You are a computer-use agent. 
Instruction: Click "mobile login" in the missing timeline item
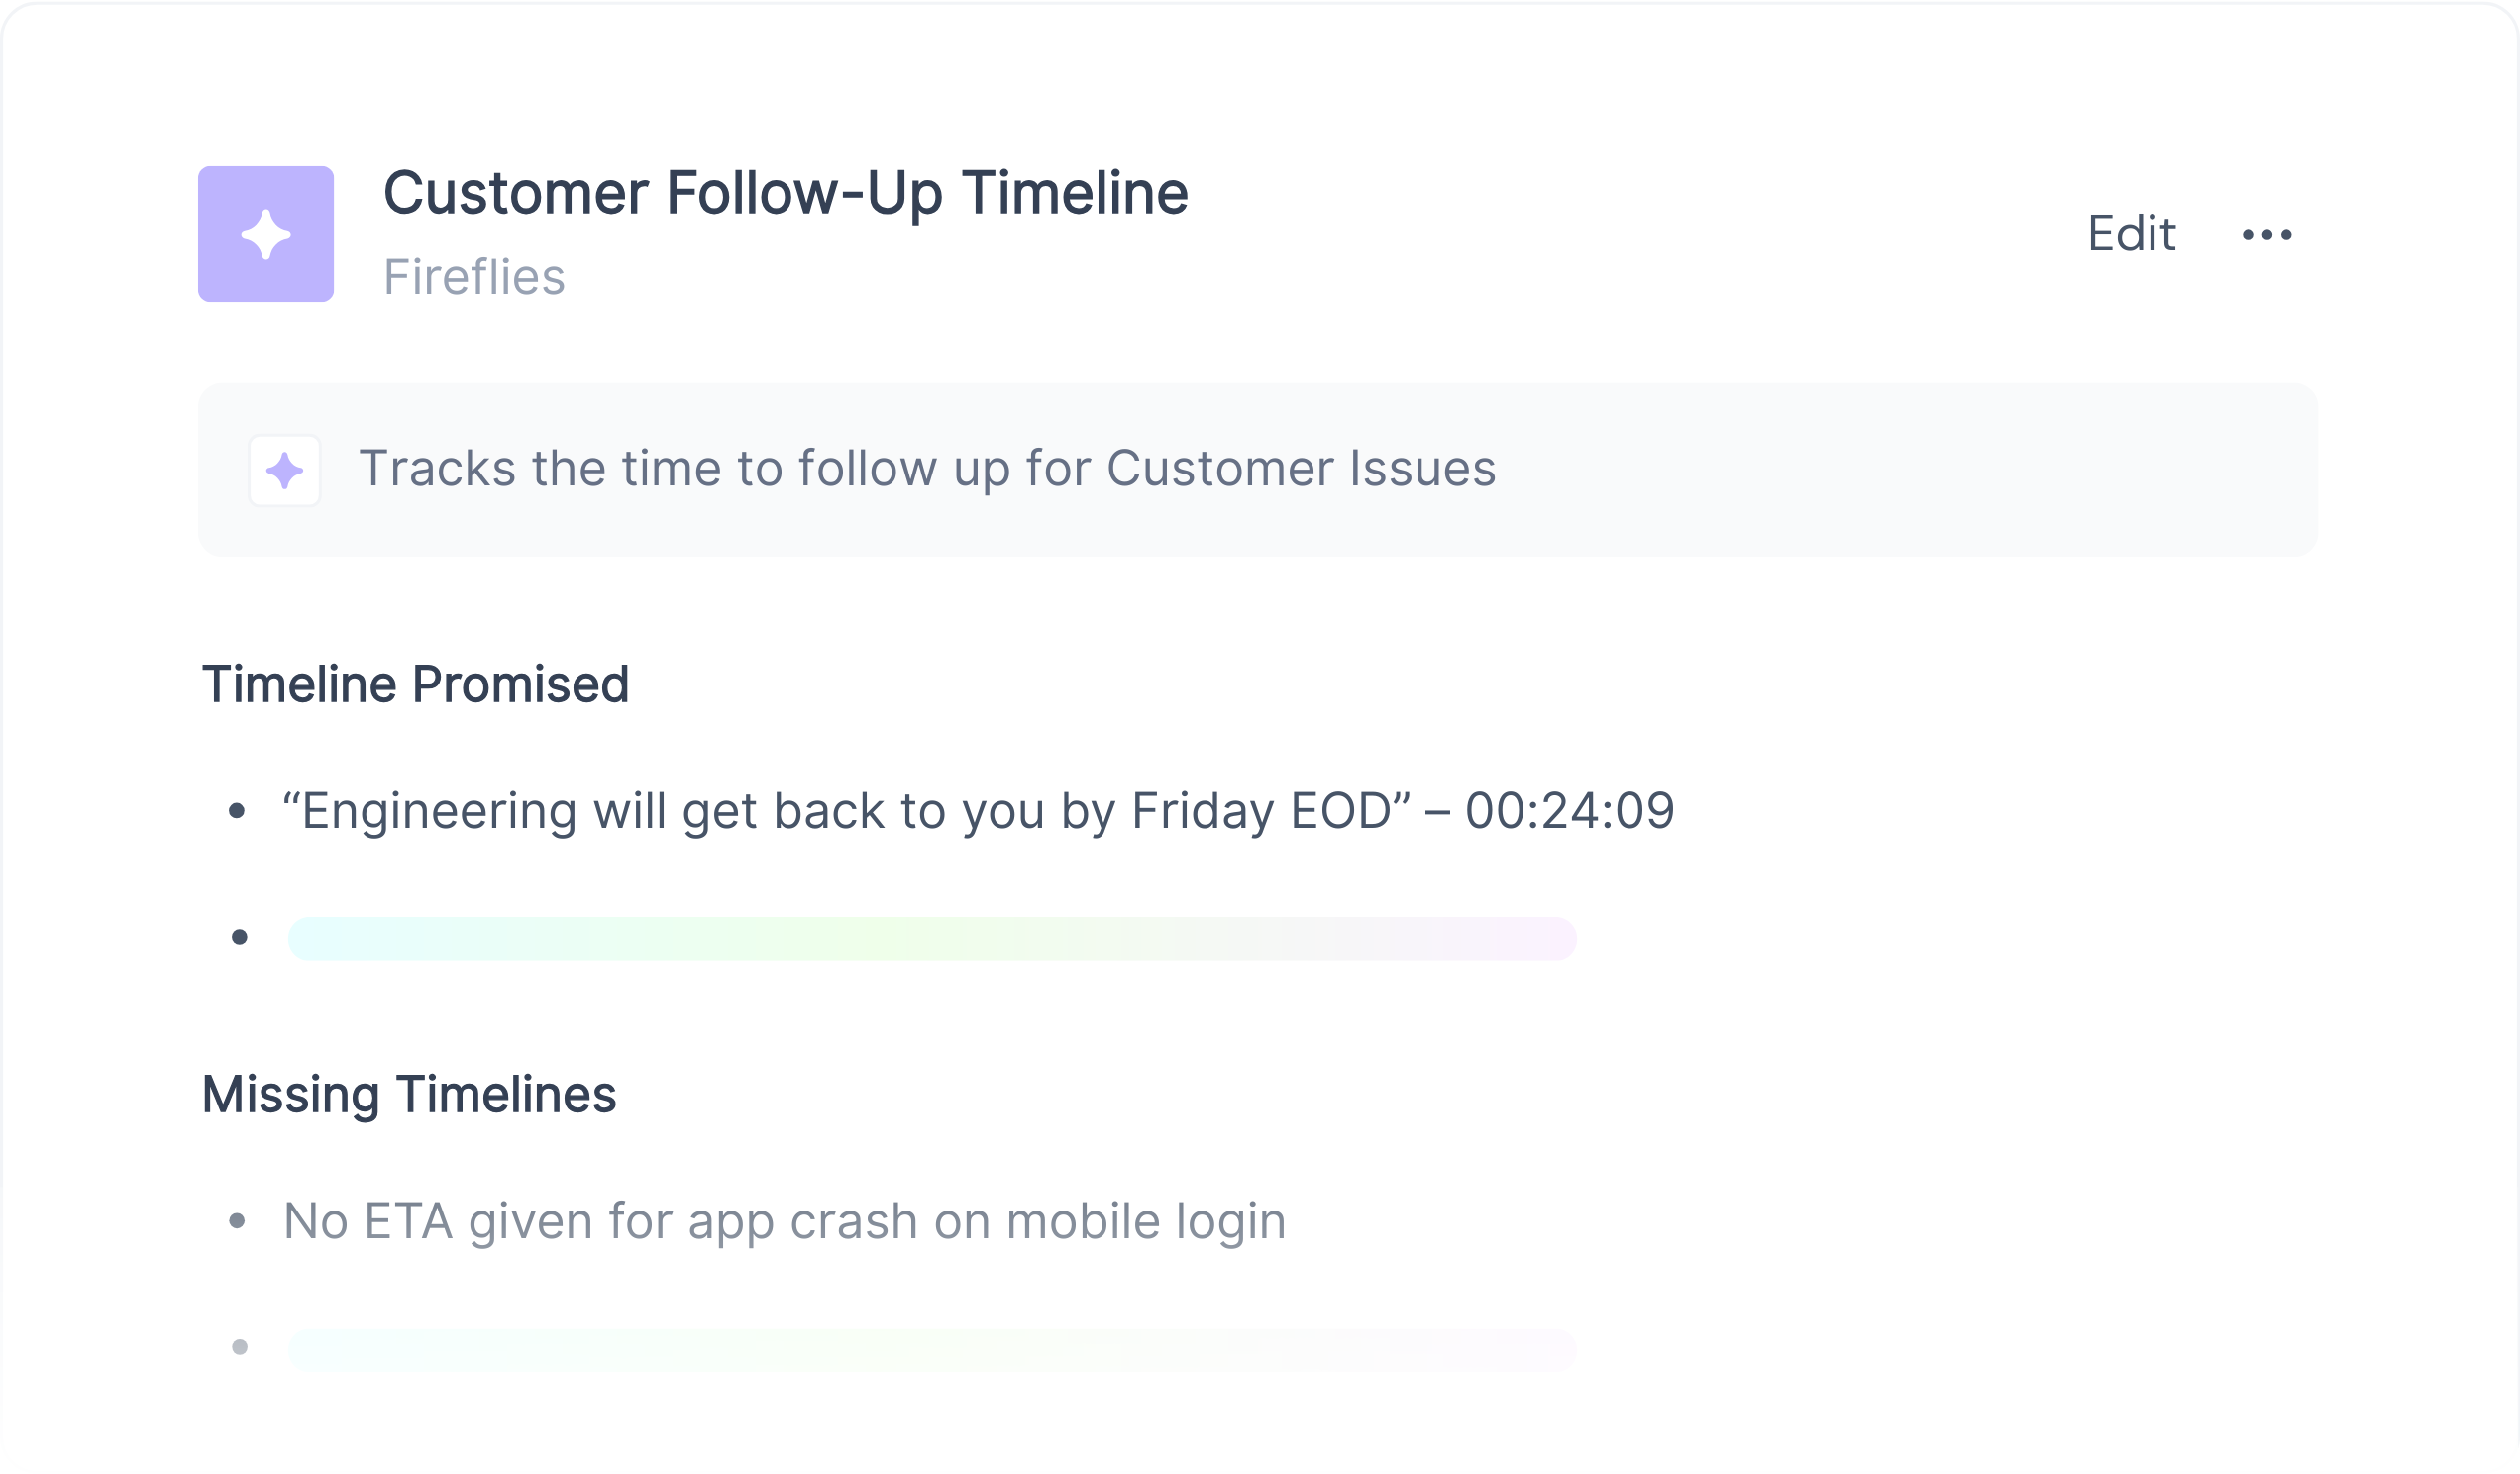[x=1145, y=1221]
